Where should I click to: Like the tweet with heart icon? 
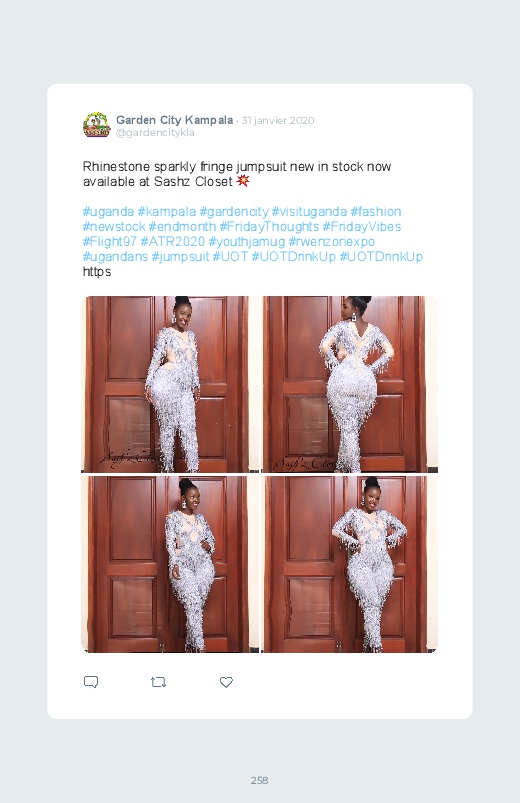[226, 682]
